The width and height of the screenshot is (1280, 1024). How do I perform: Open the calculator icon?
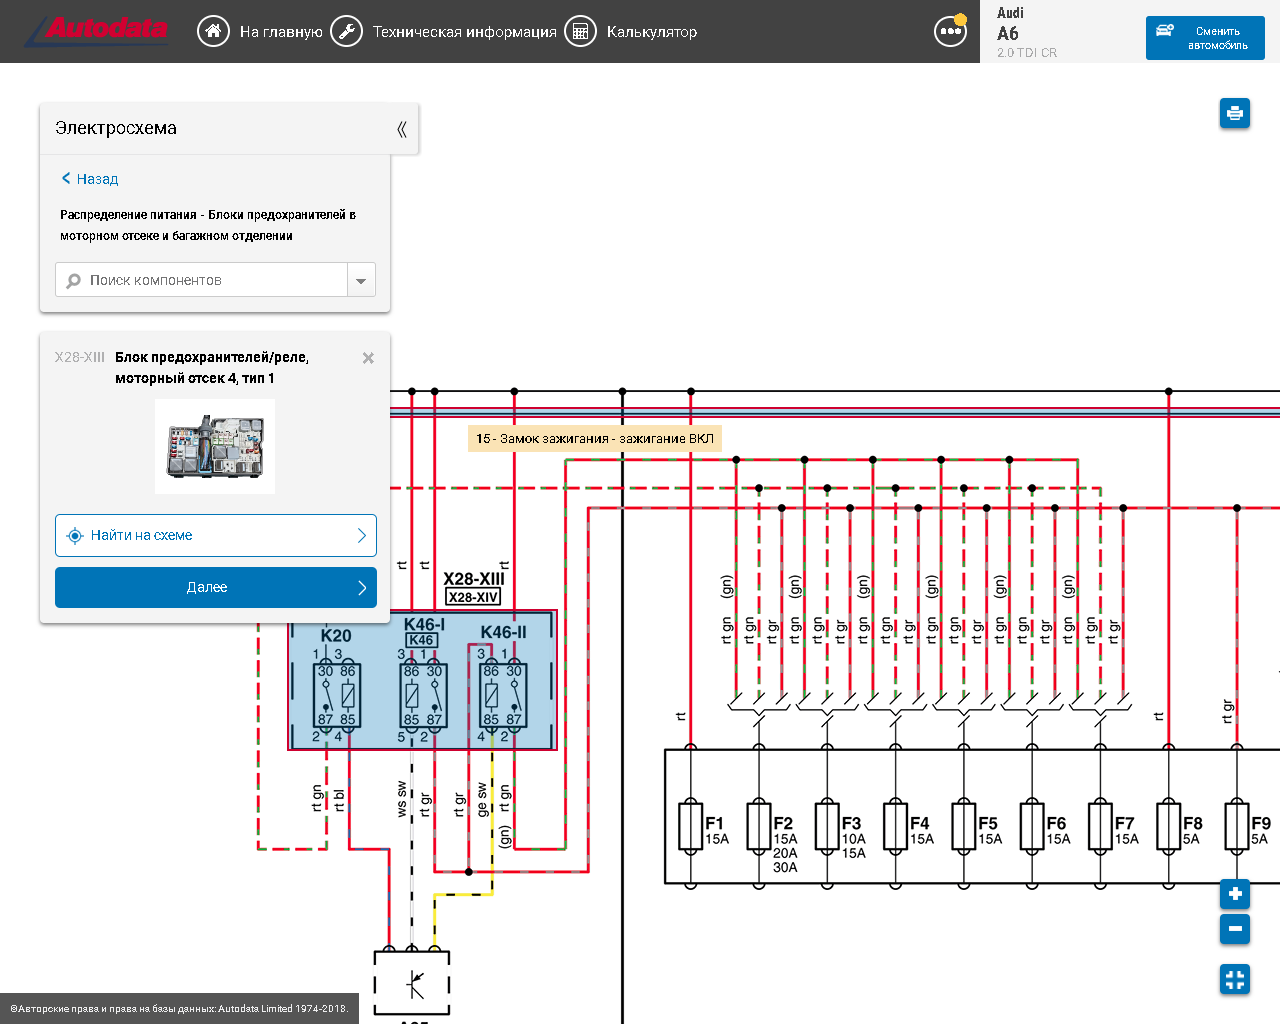[580, 31]
